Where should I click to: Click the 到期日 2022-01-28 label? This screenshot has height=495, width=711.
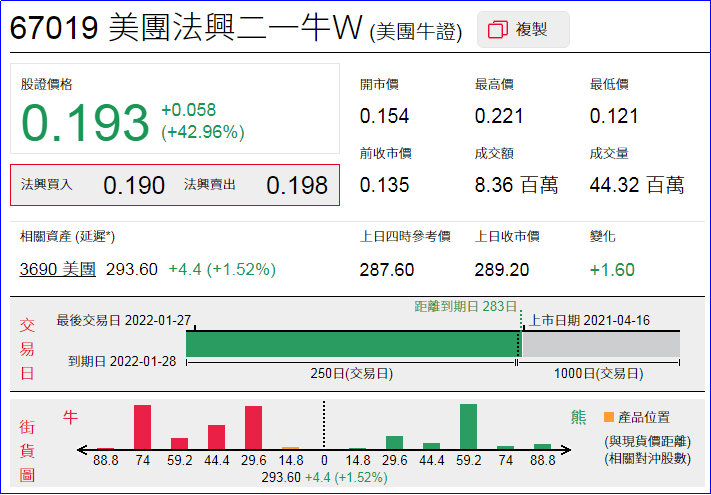pyautogui.click(x=122, y=361)
